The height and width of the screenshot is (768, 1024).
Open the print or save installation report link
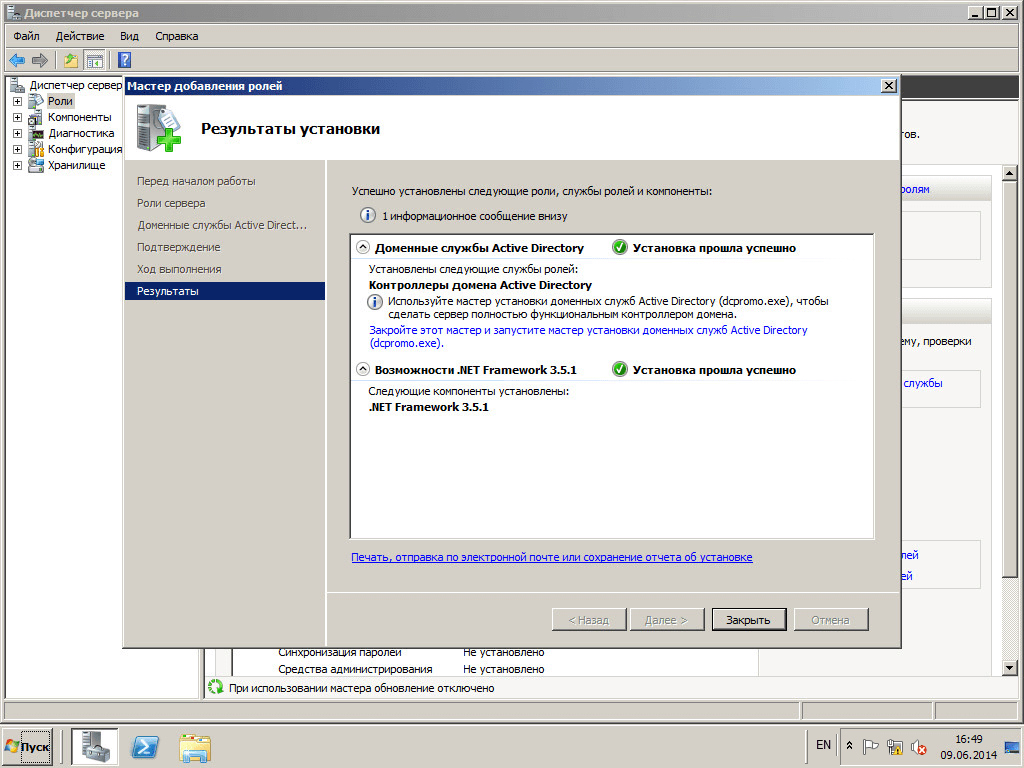coord(551,557)
